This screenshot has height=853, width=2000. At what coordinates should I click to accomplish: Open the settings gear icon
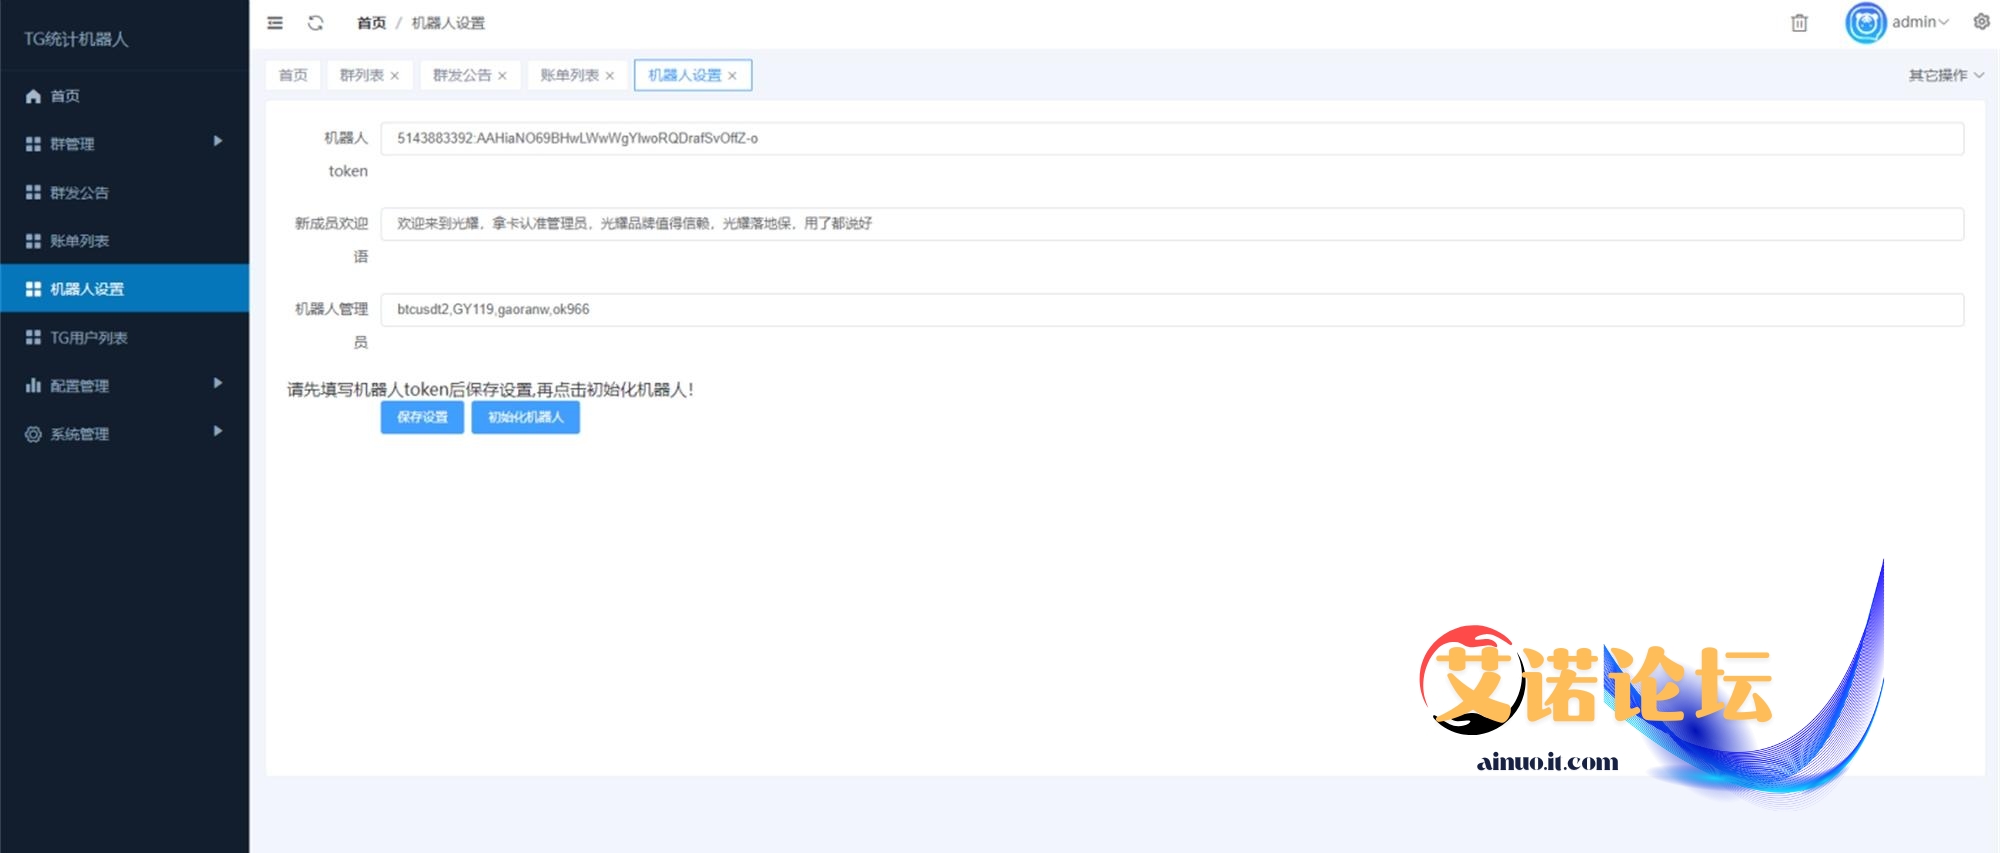click(x=1981, y=22)
